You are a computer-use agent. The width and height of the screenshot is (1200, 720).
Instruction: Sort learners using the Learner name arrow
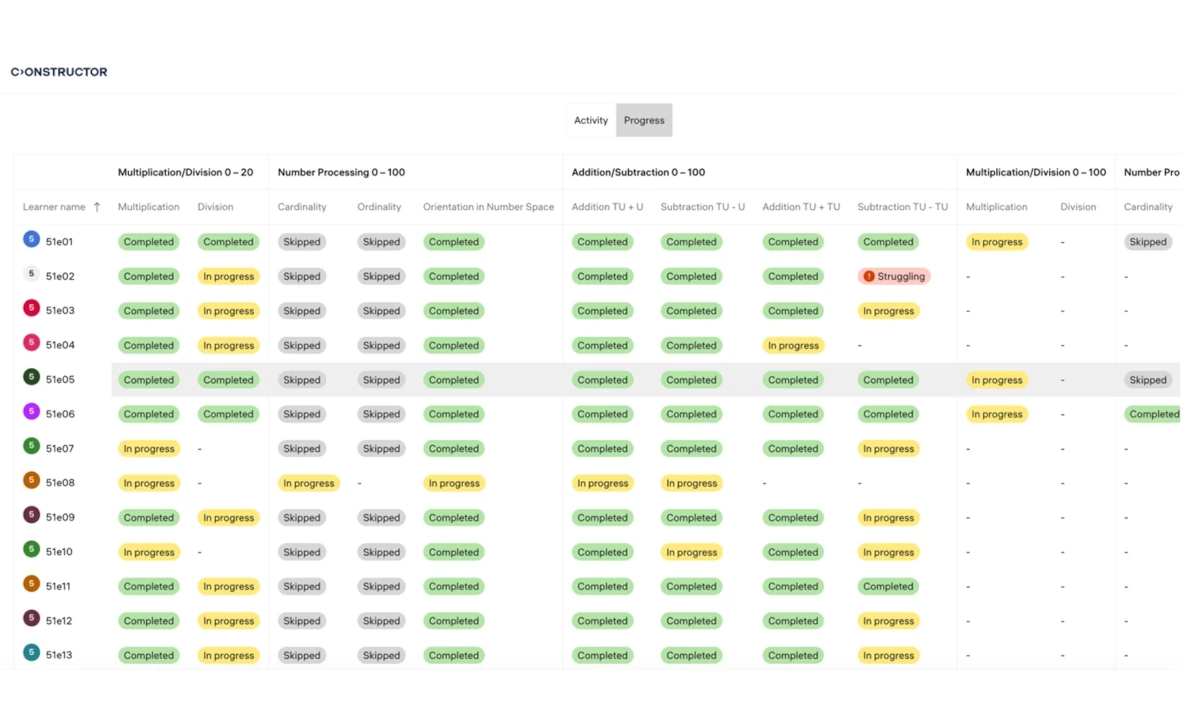point(97,207)
